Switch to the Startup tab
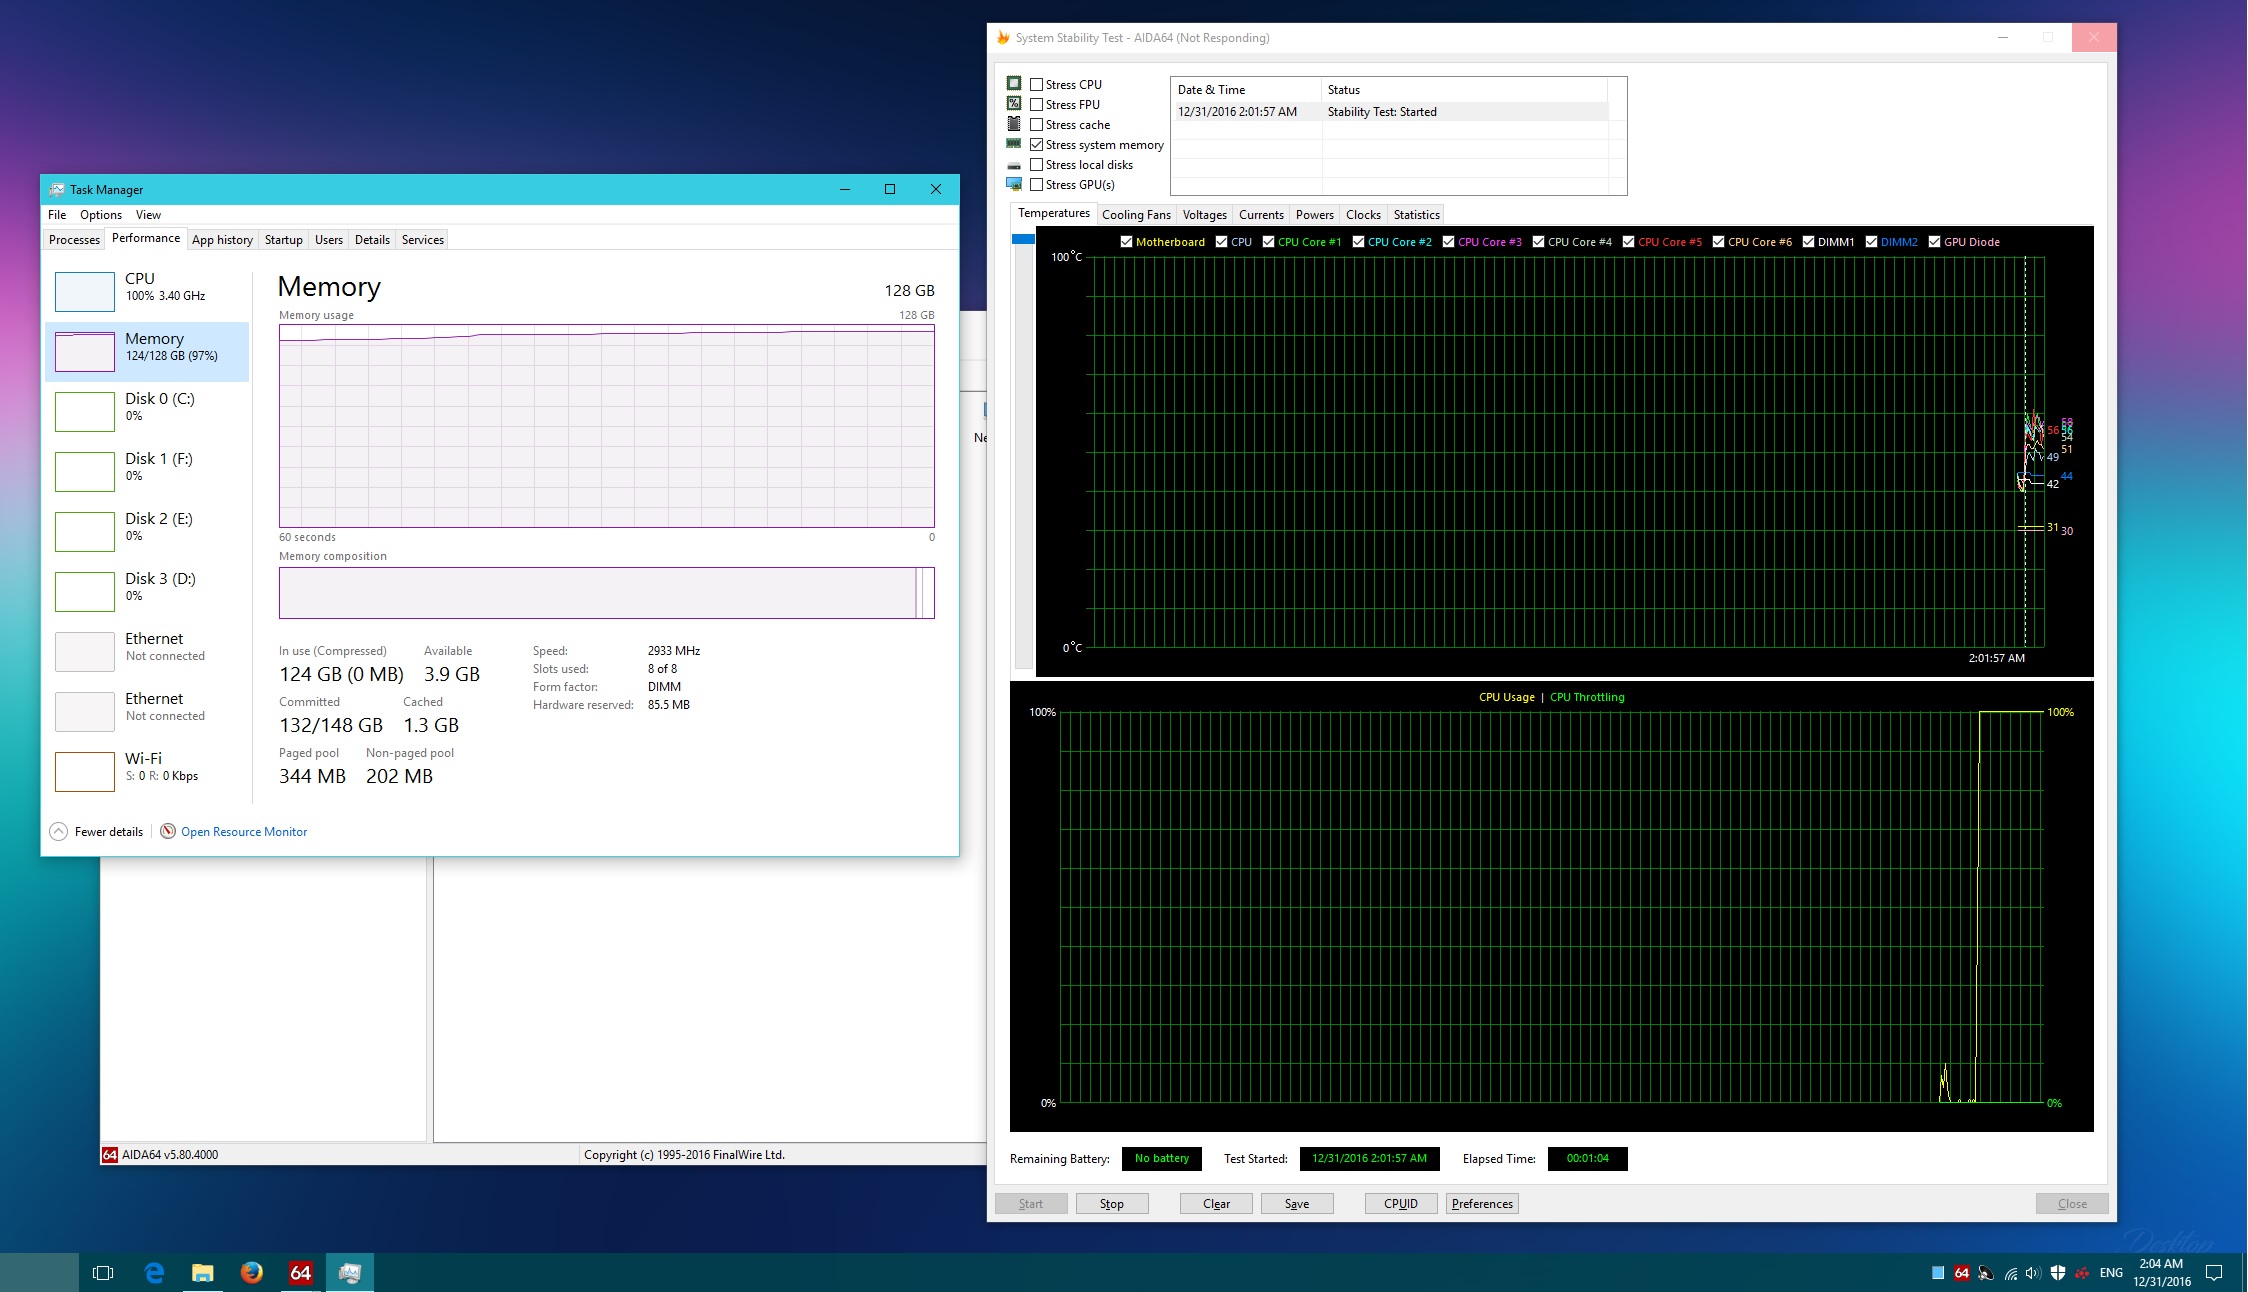The image size is (2248, 1292). click(284, 240)
